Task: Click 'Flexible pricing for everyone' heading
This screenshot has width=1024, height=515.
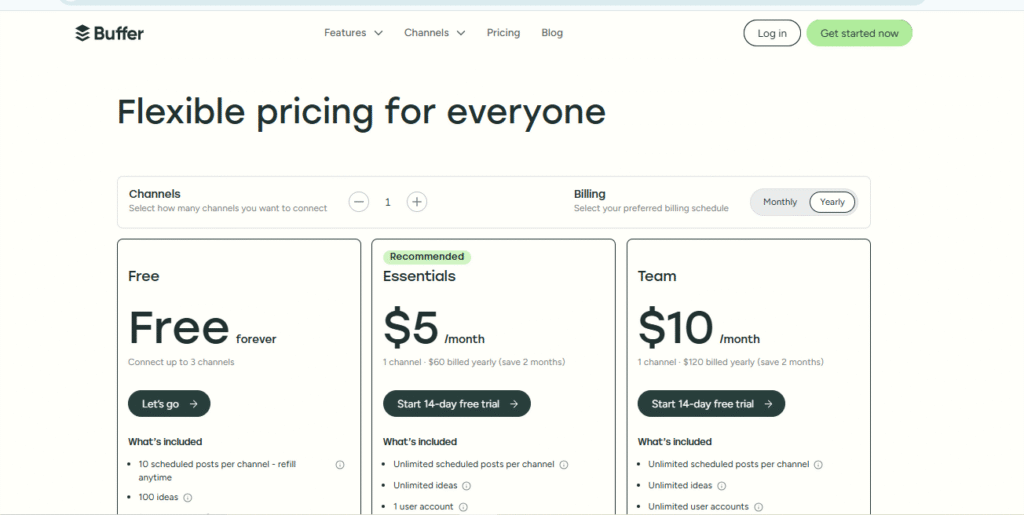Action: [361, 112]
